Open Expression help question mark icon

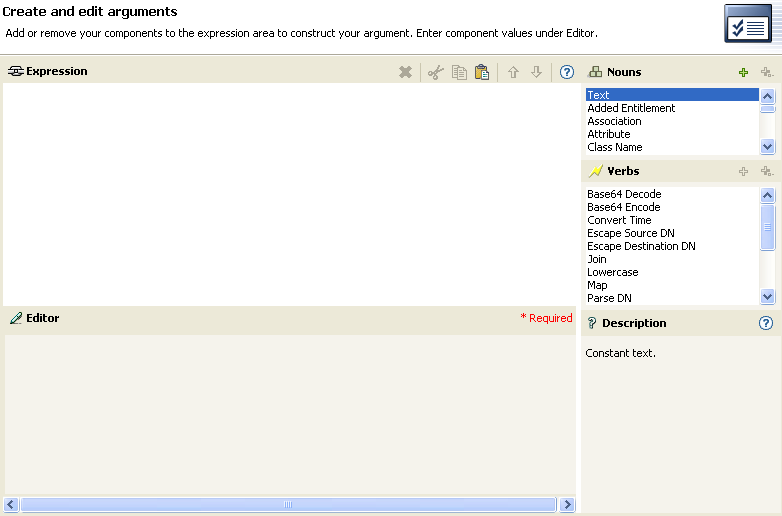pyautogui.click(x=567, y=72)
